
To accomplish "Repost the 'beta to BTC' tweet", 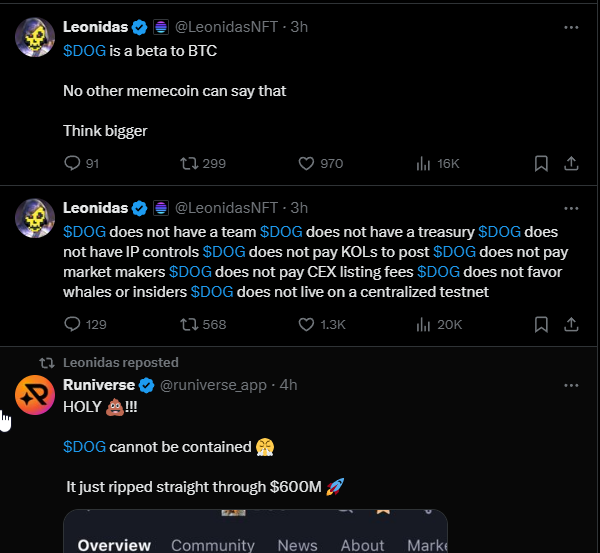I will click(187, 163).
